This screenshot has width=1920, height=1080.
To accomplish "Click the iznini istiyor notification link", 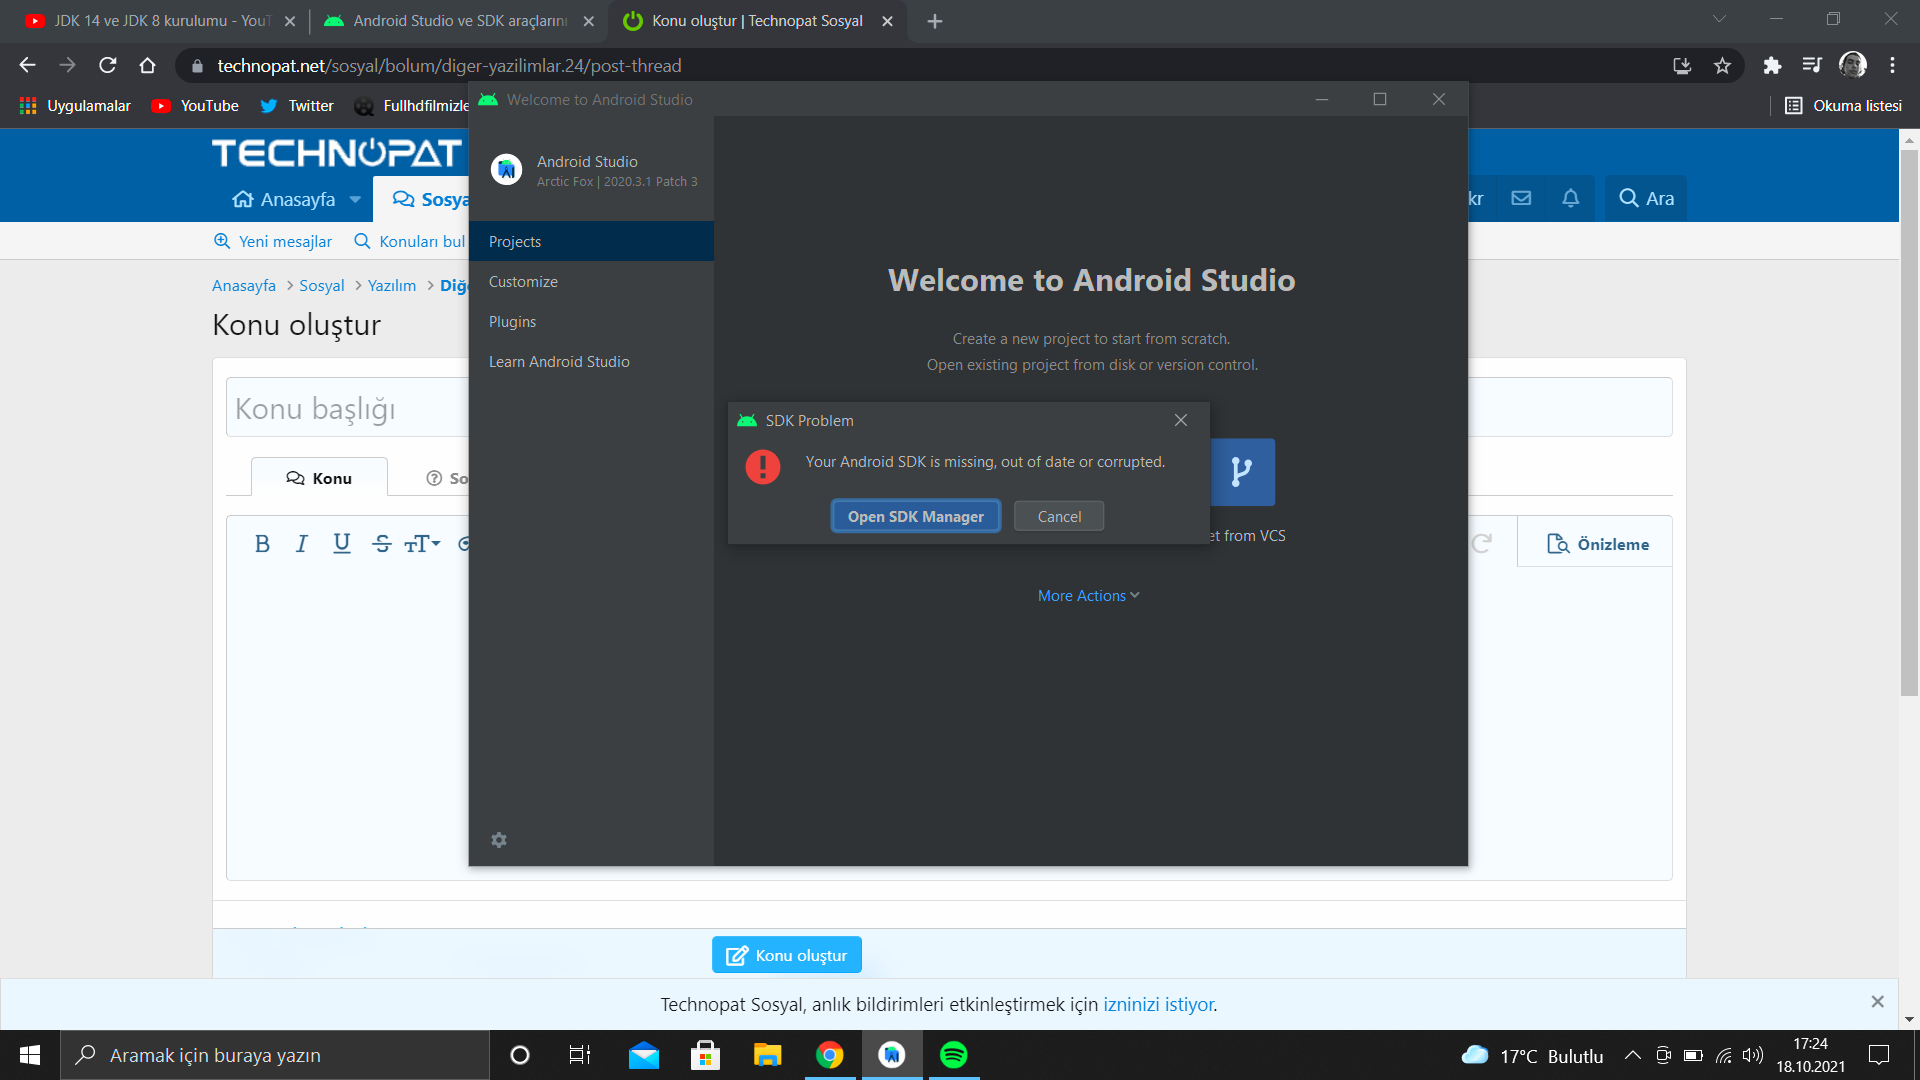I will click(x=1159, y=1004).
